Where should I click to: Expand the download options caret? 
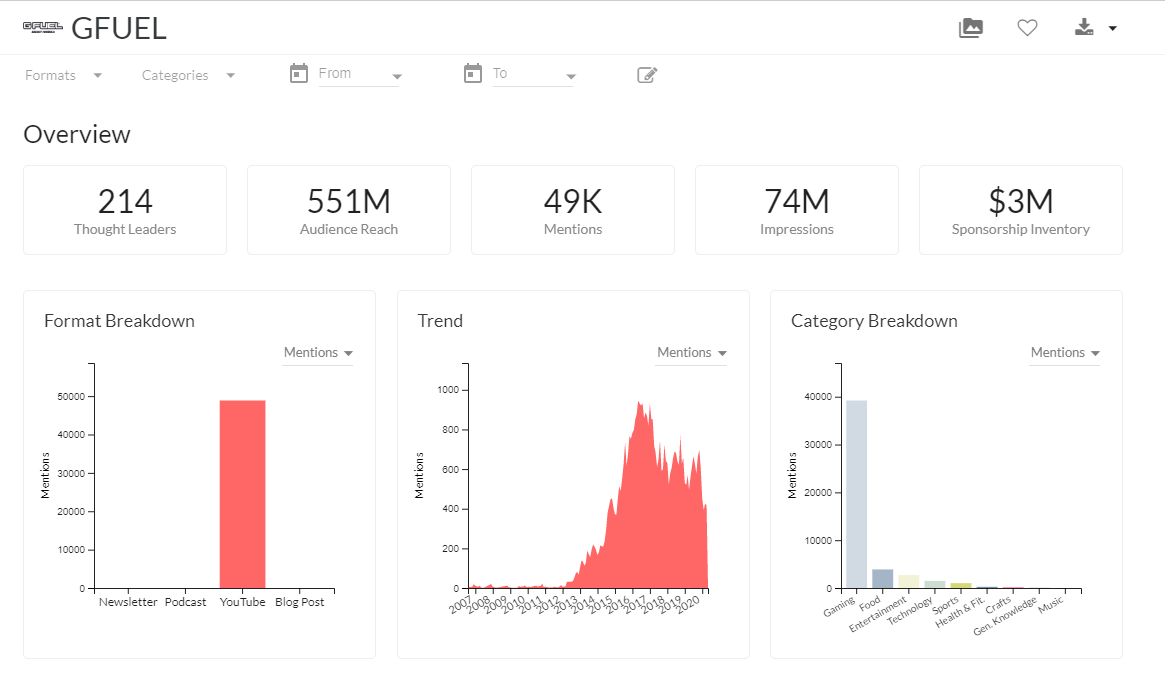[1112, 28]
